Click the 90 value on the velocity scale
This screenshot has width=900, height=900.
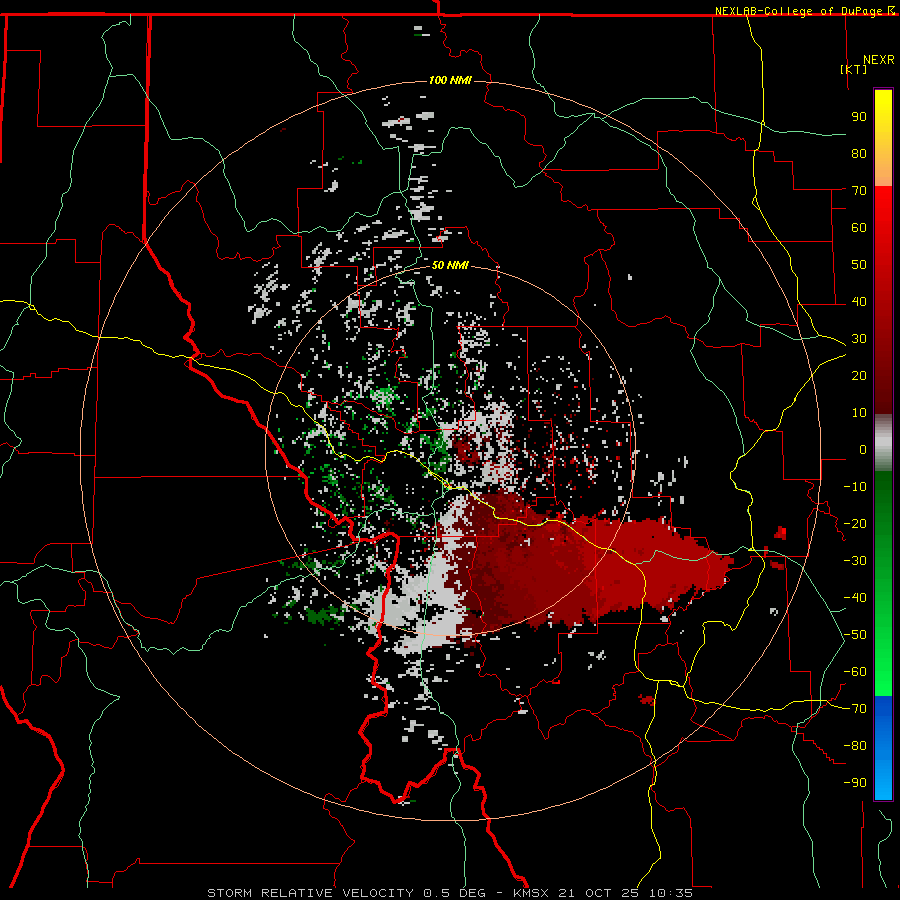pyautogui.click(x=859, y=117)
